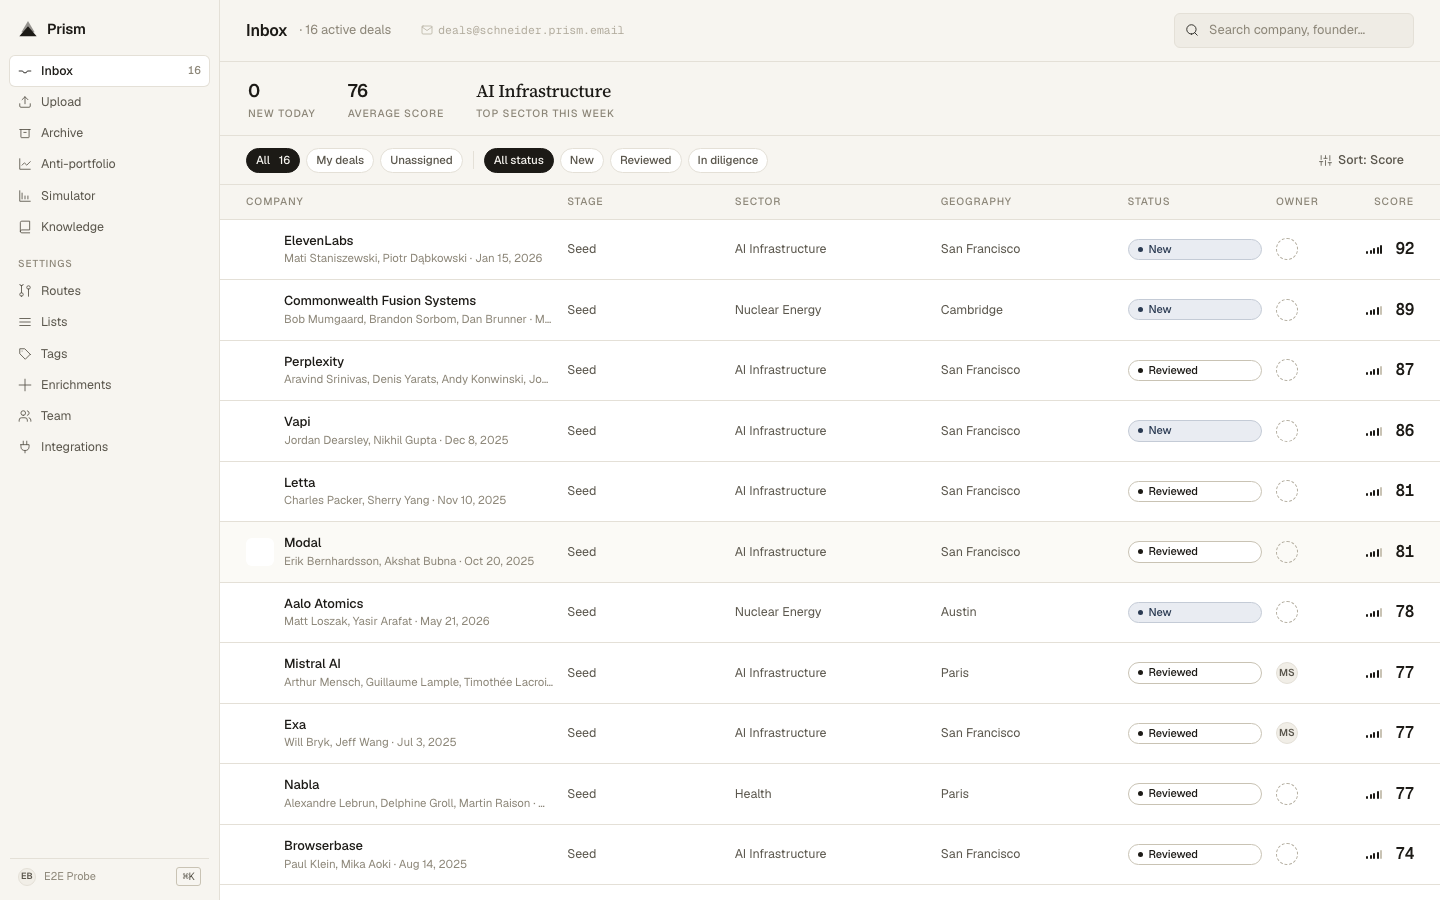Click the Prism logo icon

28,29
